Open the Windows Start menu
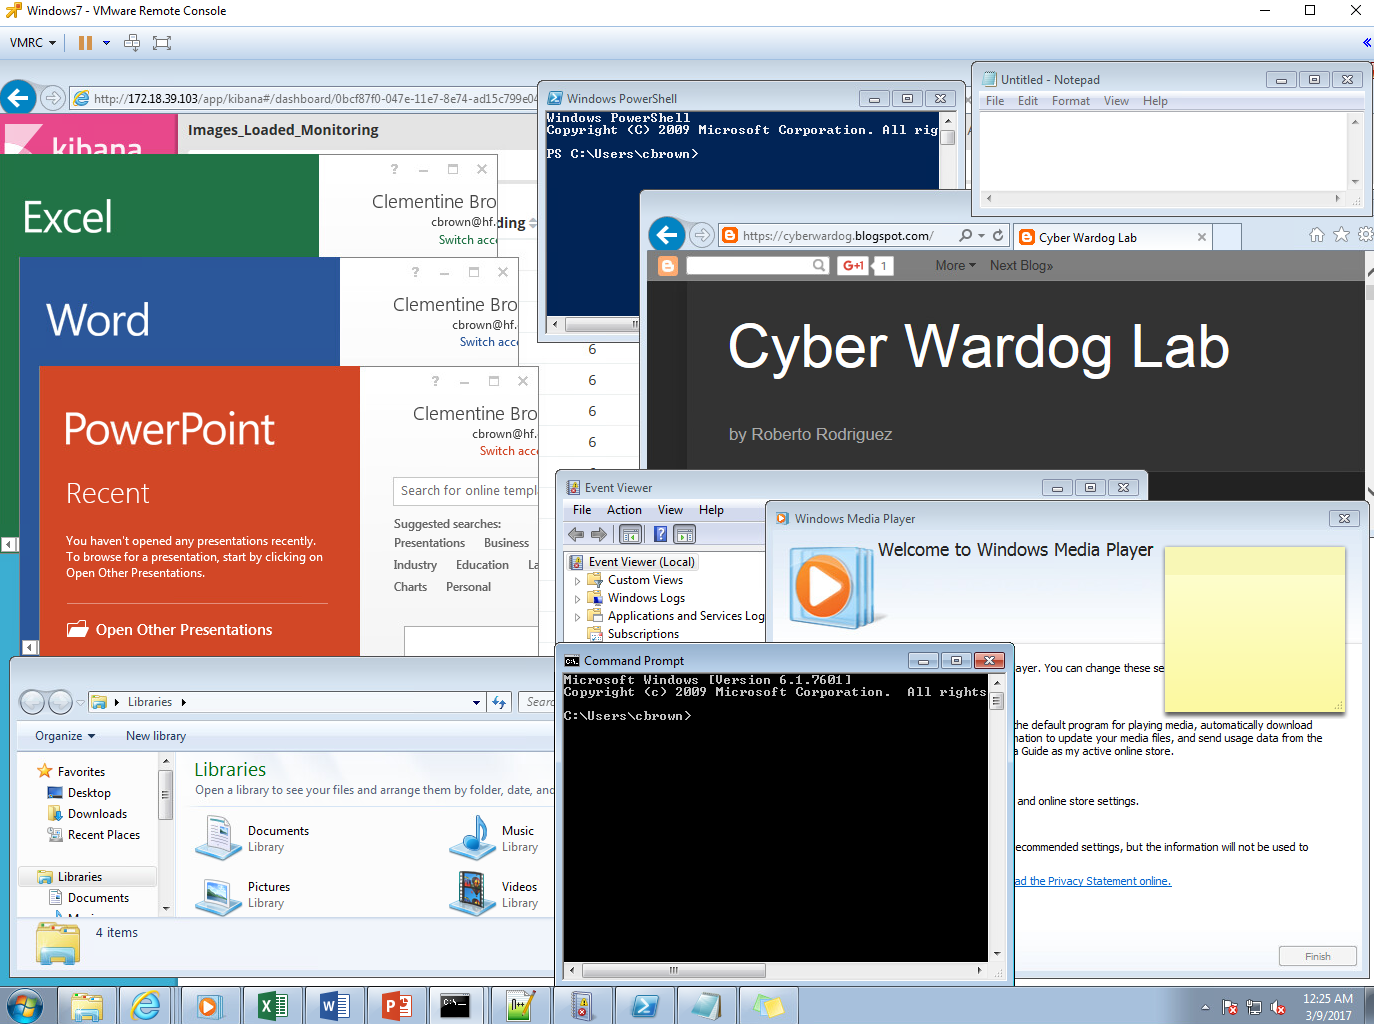This screenshot has width=1374, height=1024. [25, 1005]
